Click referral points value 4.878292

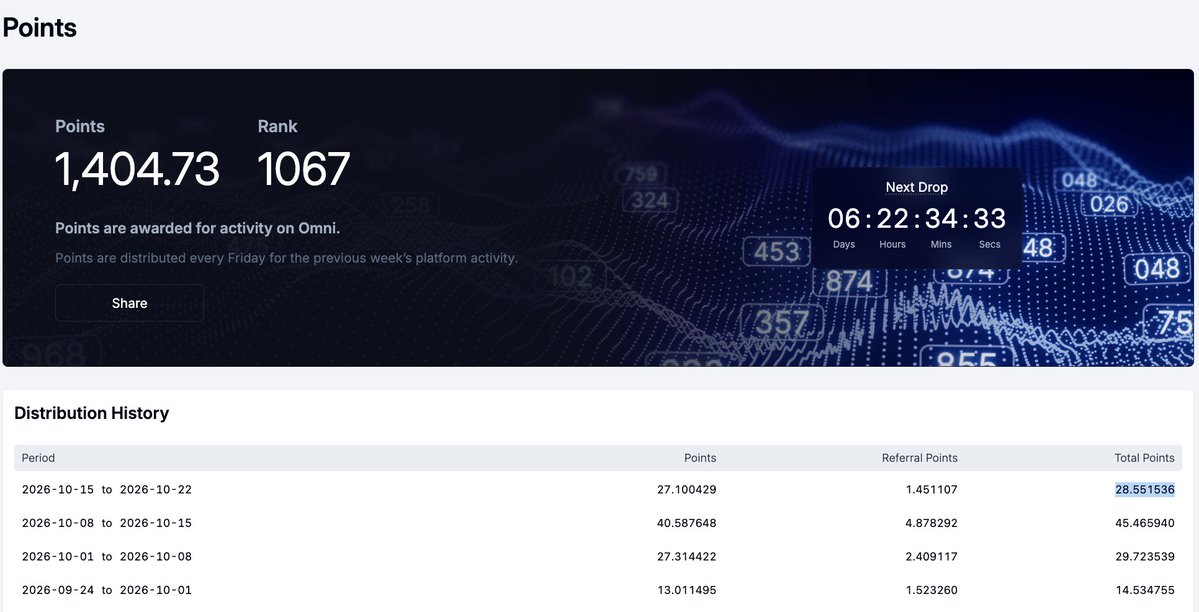[931, 523]
